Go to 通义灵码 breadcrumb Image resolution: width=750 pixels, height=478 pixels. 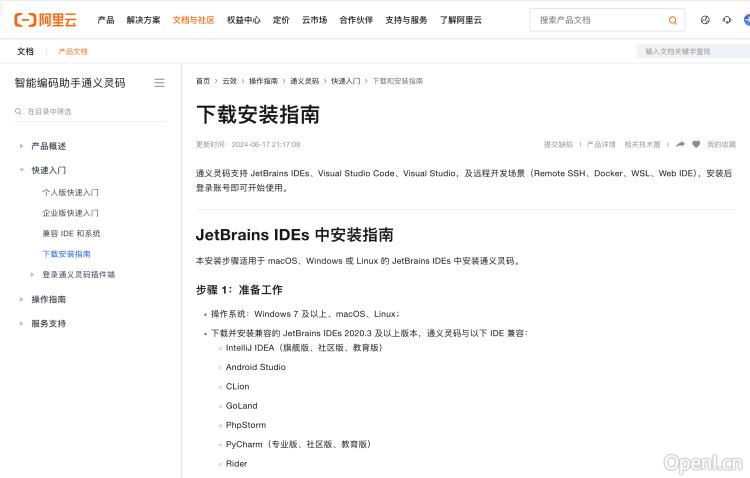pos(305,81)
